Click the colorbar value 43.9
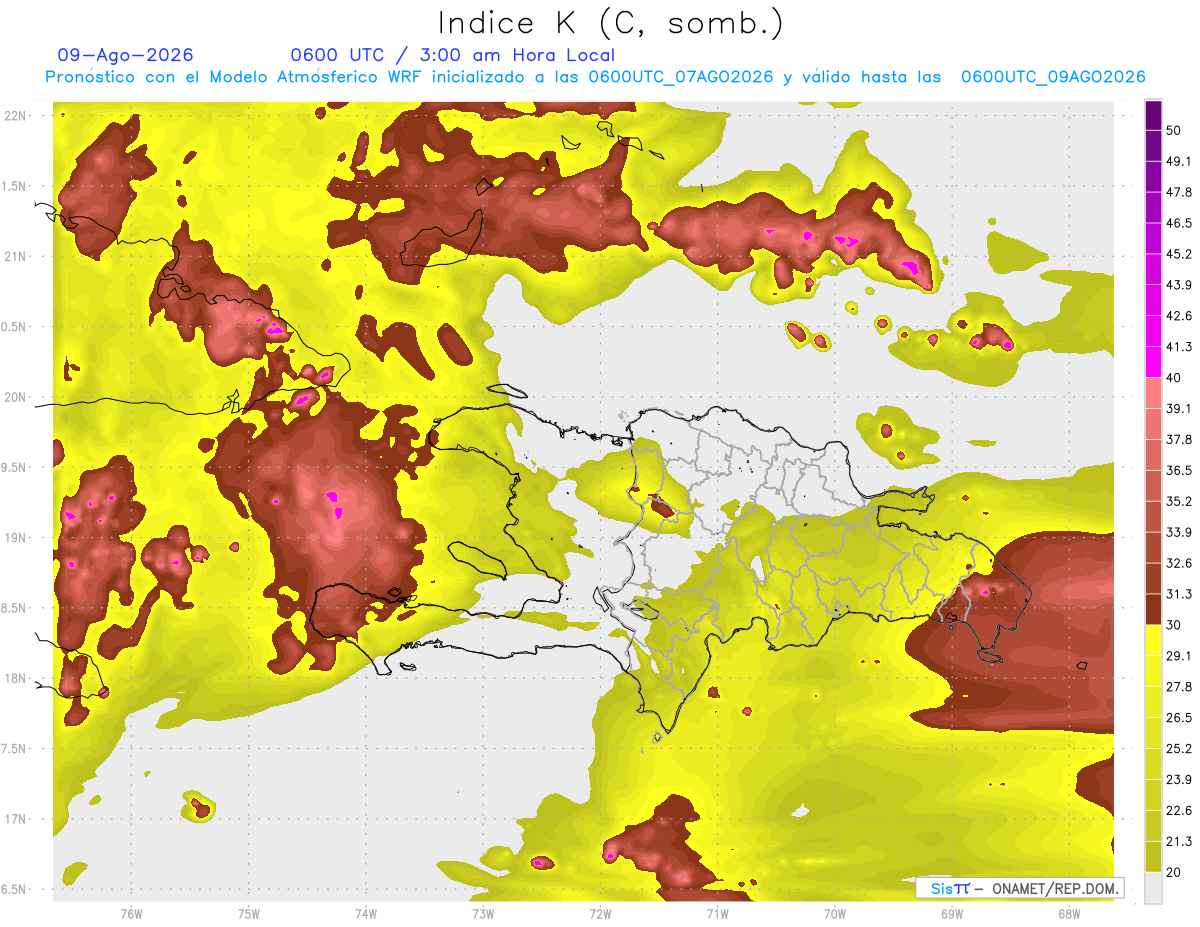This screenshot has width=1200, height=927. click(x=1179, y=285)
